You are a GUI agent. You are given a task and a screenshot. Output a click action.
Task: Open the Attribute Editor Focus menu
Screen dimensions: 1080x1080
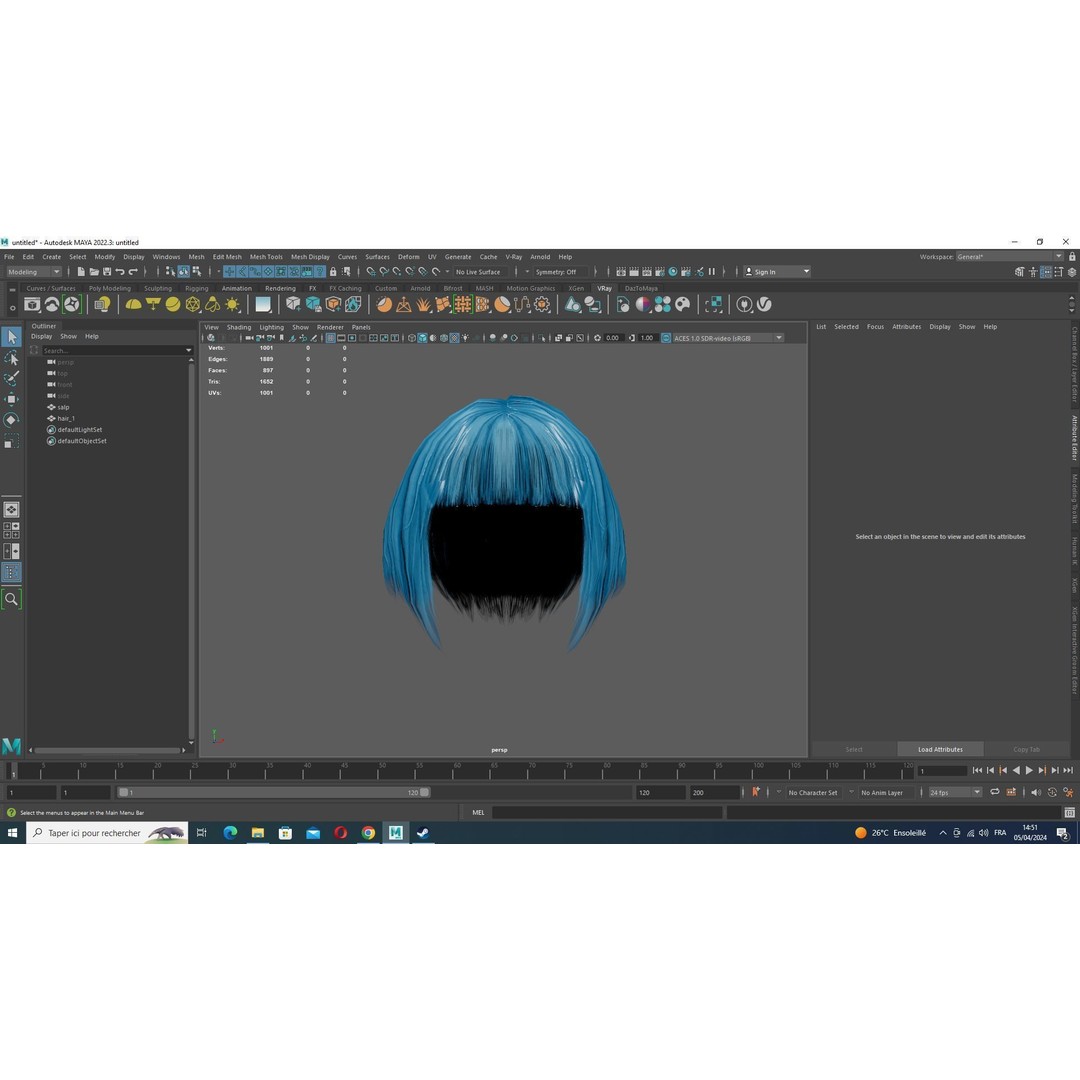tap(875, 327)
